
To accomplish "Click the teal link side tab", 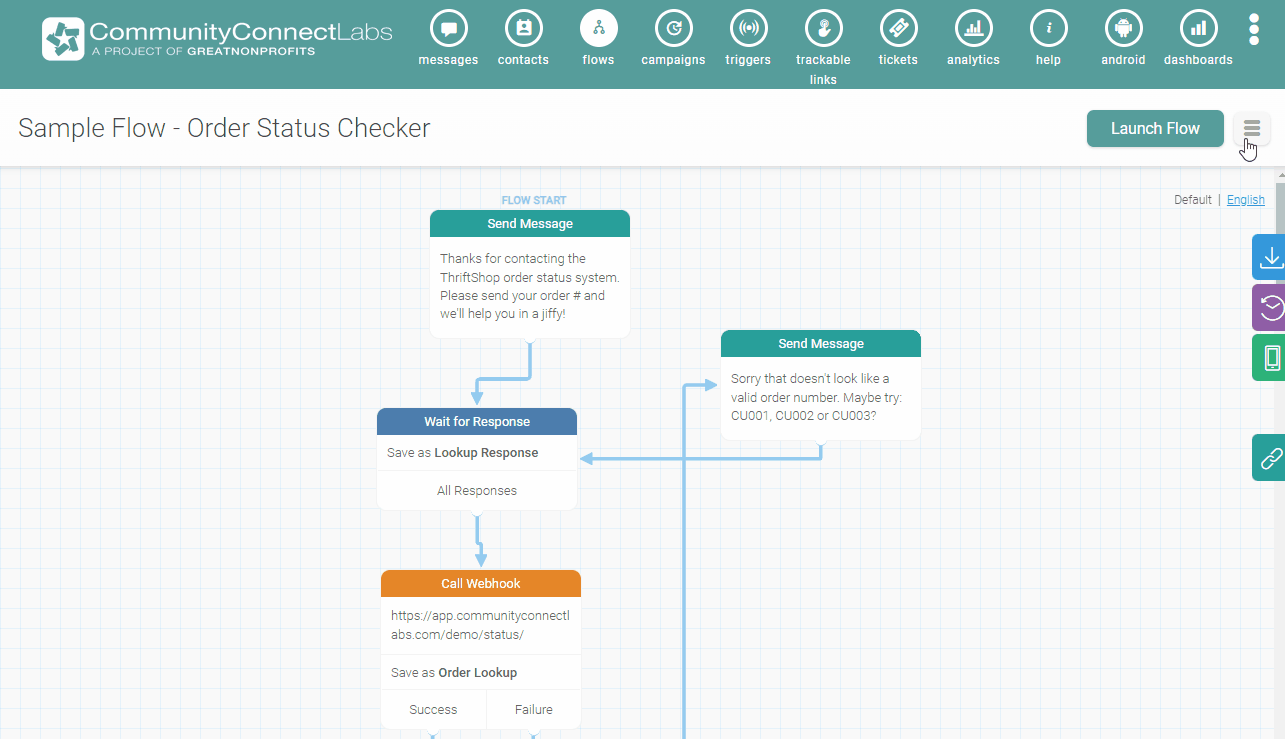I will (x=1269, y=458).
